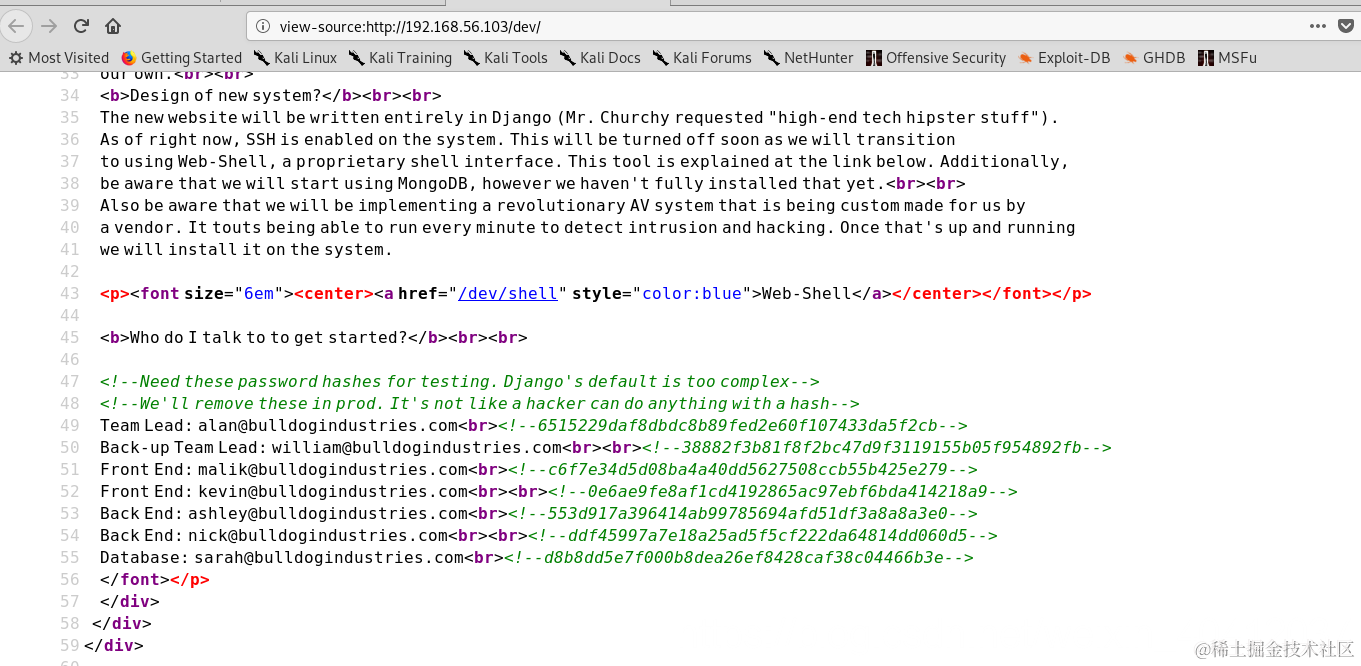1361x666 pixels.
Task: Click malik's hash comment on line 51
Action: tap(743, 469)
